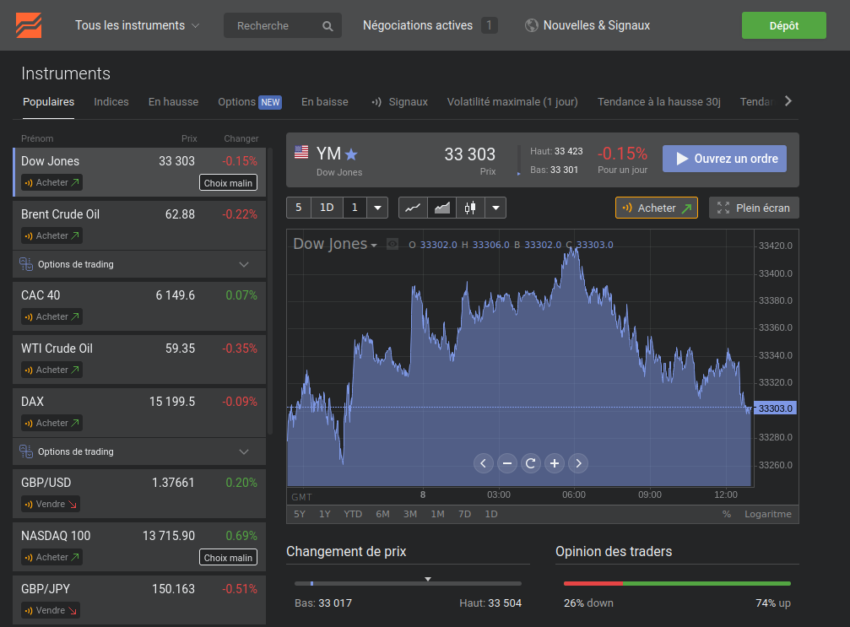Open the search magnifier in Recherche field

[327, 25]
